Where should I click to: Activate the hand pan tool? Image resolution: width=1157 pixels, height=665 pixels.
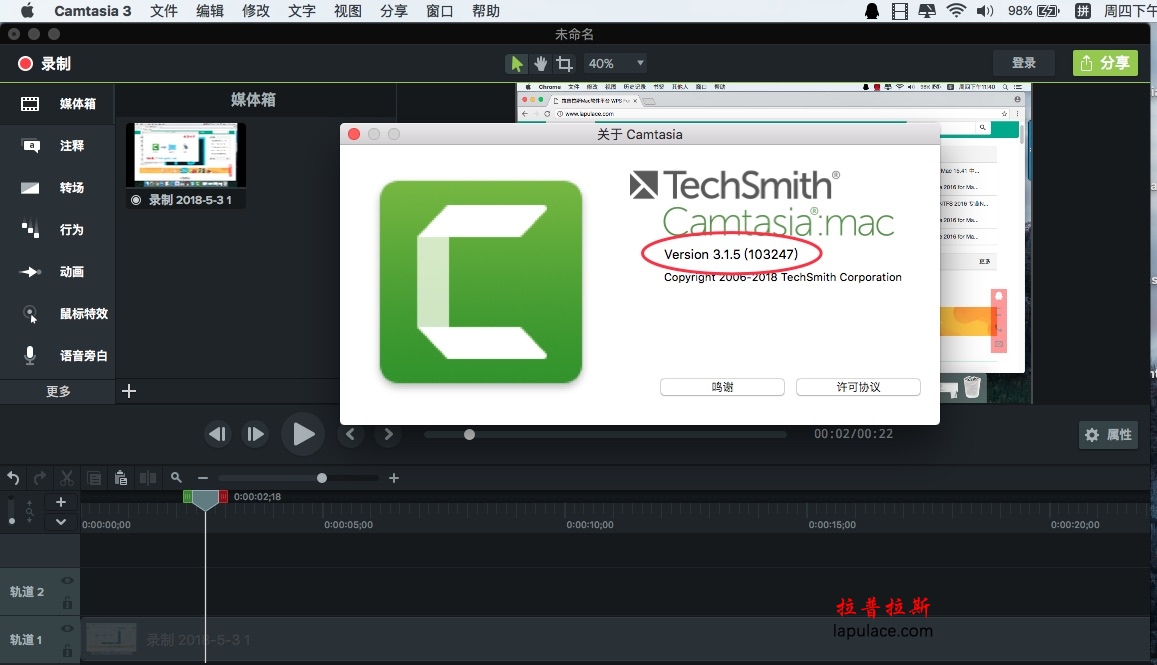[x=541, y=64]
